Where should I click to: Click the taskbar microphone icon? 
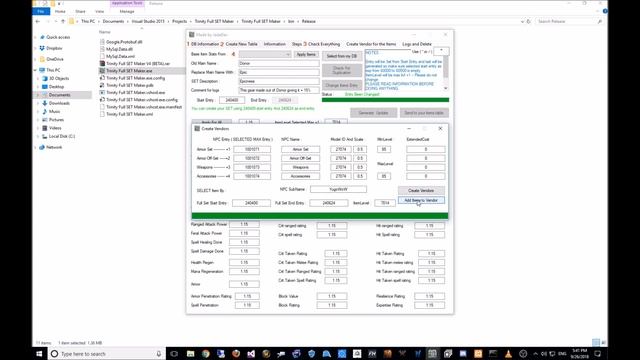159,353
